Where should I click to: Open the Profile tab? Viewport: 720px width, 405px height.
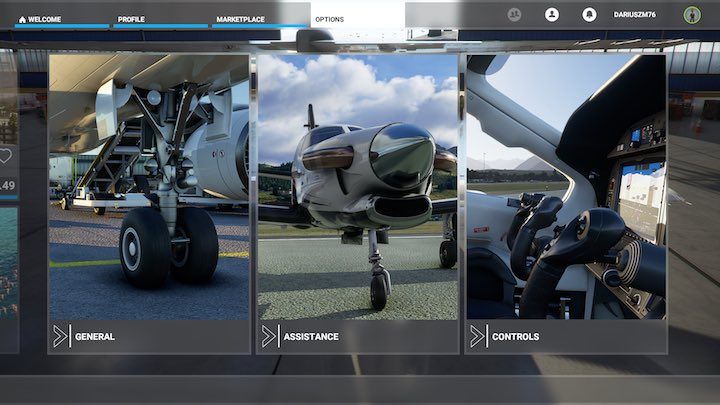pos(131,19)
